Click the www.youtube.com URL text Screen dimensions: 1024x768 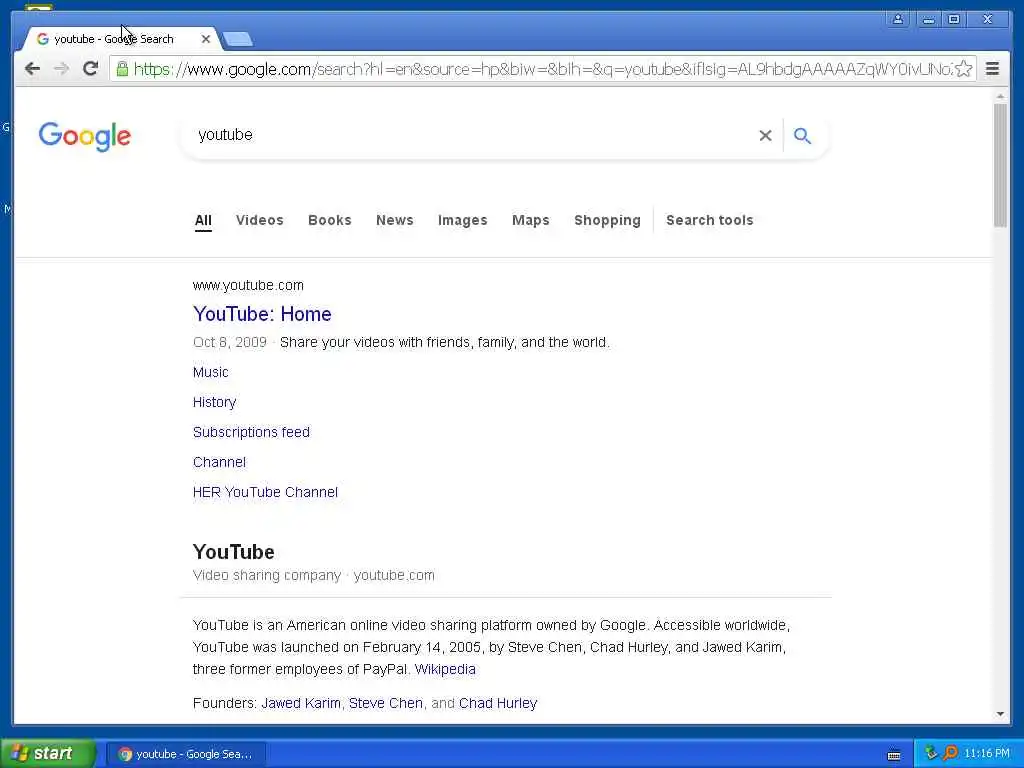pyautogui.click(x=248, y=285)
